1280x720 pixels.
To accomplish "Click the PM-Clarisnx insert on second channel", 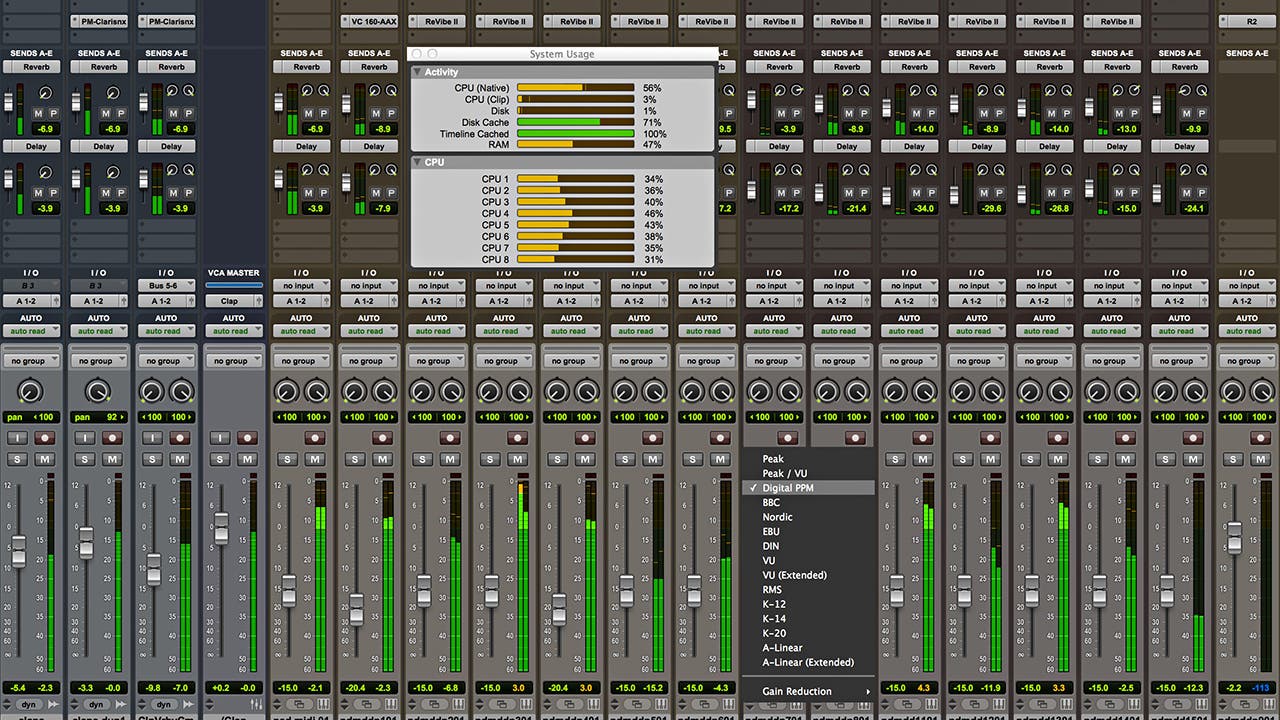I will click(103, 21).
